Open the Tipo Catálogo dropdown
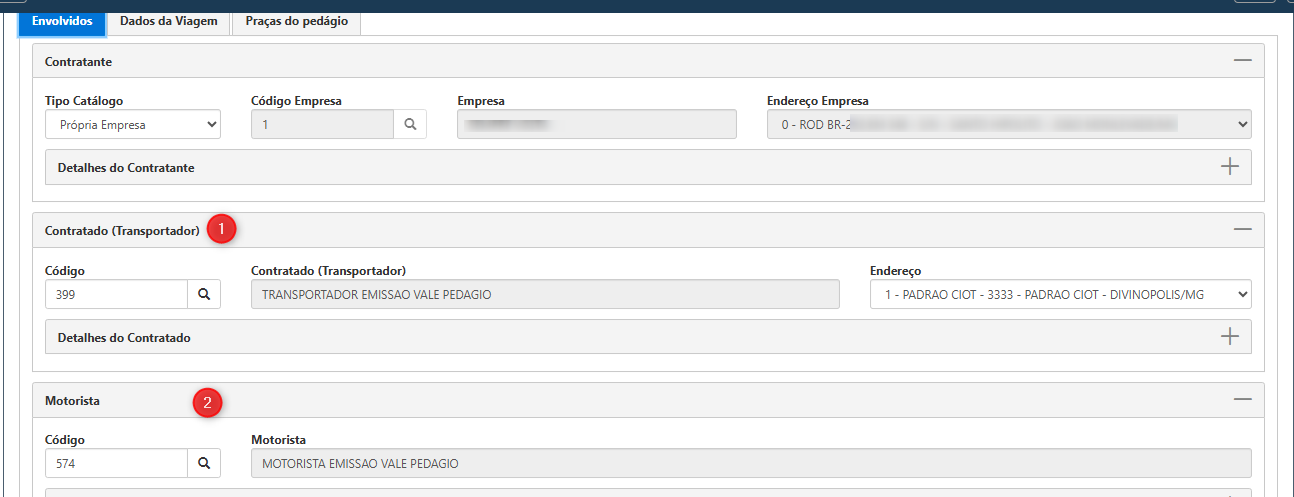Image resolution: width=1294 pixels, height=497 pixels. 133,125
